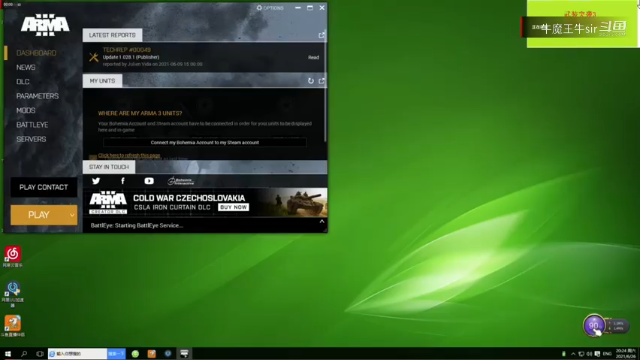Viewport: 640px width, 360px height.
Task: Open the Cold War Czechoslovakia DLC banner
Action: (x=205, y=202)
